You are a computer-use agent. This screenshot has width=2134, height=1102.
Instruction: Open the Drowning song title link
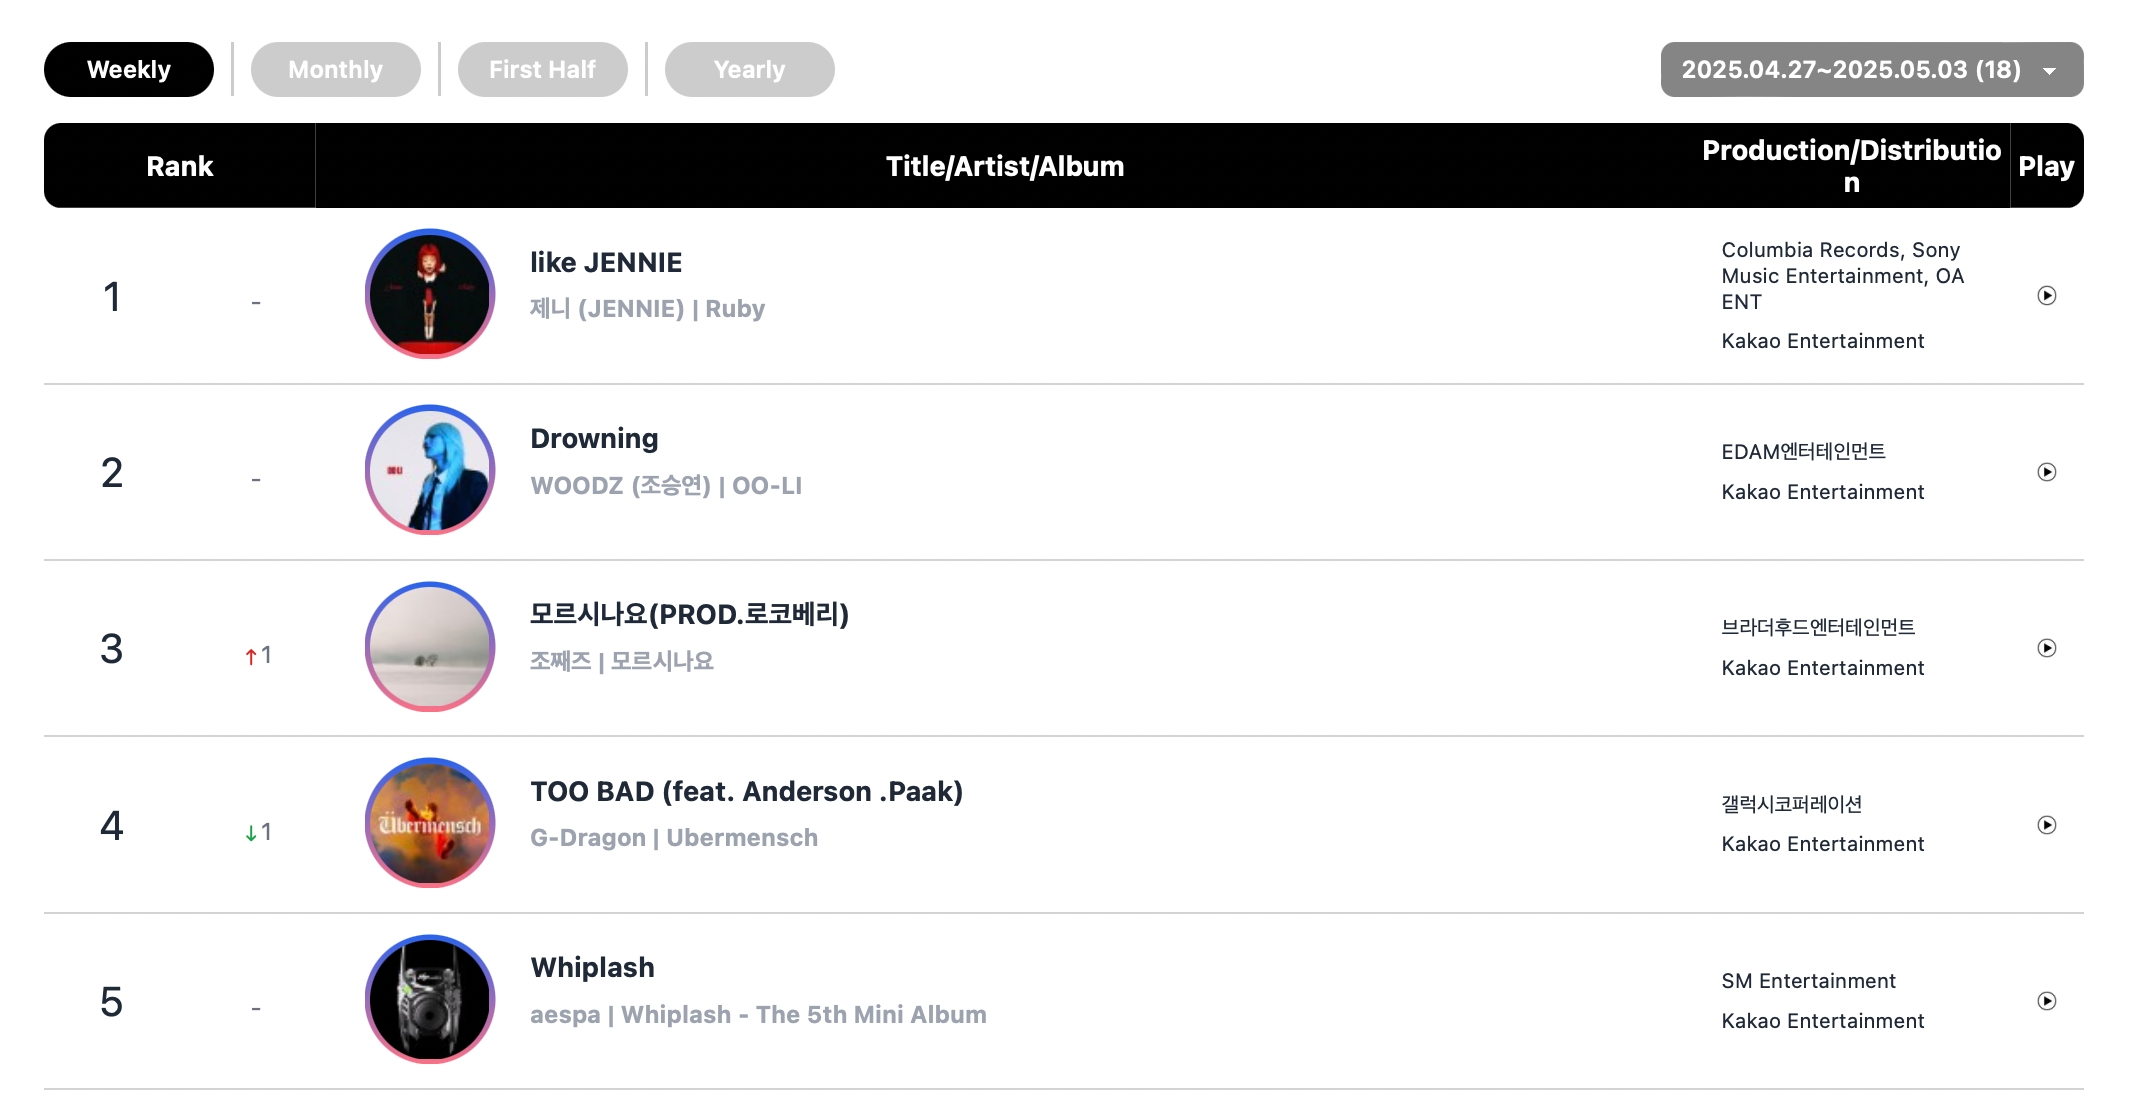[x=594, y=438]
